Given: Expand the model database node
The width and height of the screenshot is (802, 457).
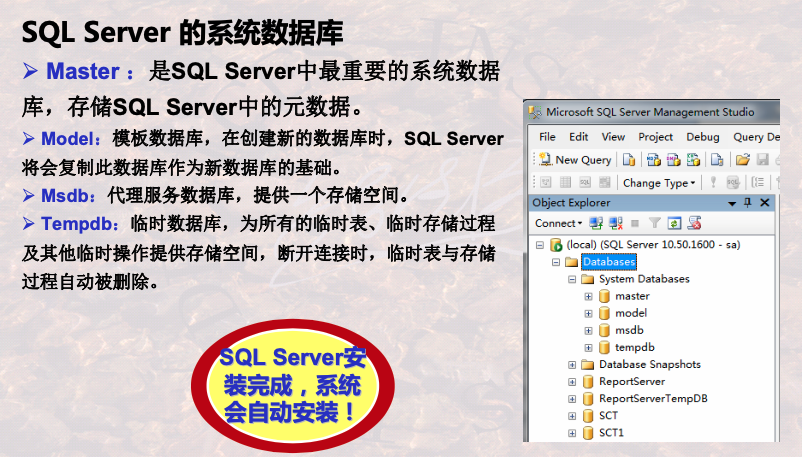Looking at the screenshot, I should 589,314.
